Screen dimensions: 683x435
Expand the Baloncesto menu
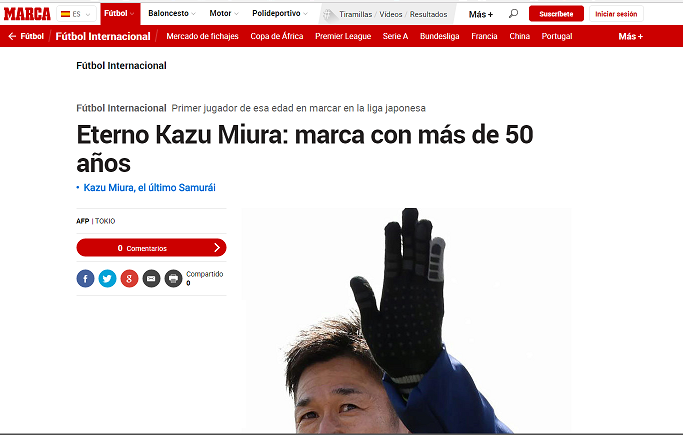pos(172,13)
